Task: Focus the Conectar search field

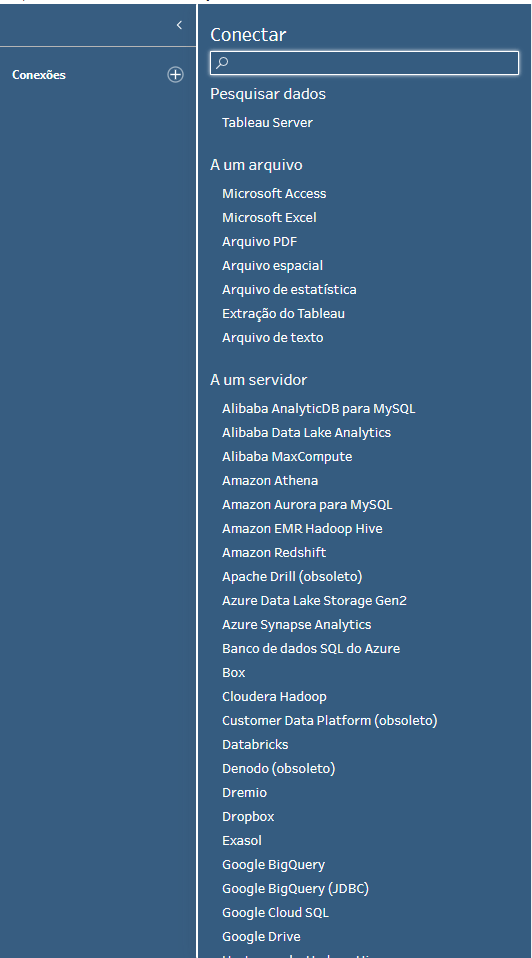Action: [x=365, y=63]
